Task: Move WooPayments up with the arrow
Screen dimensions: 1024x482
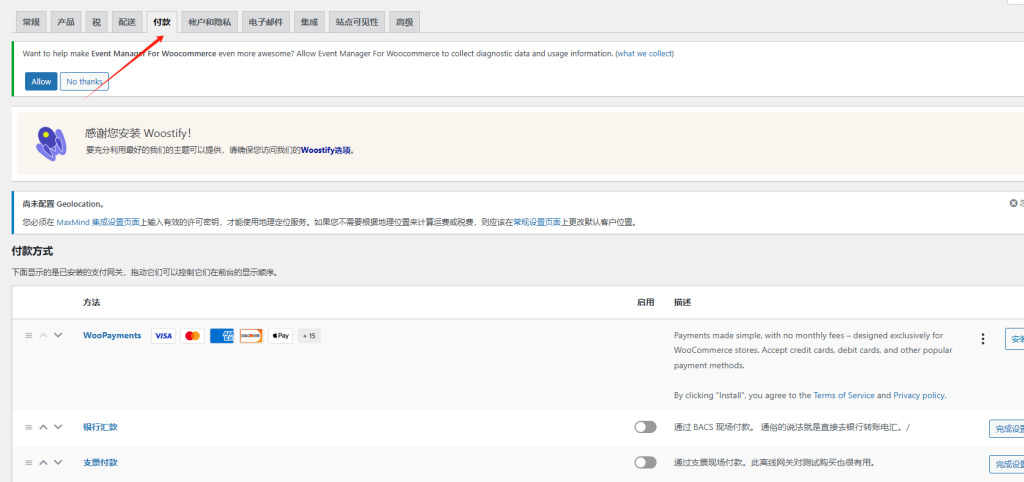Action: [x=43, y=336]
